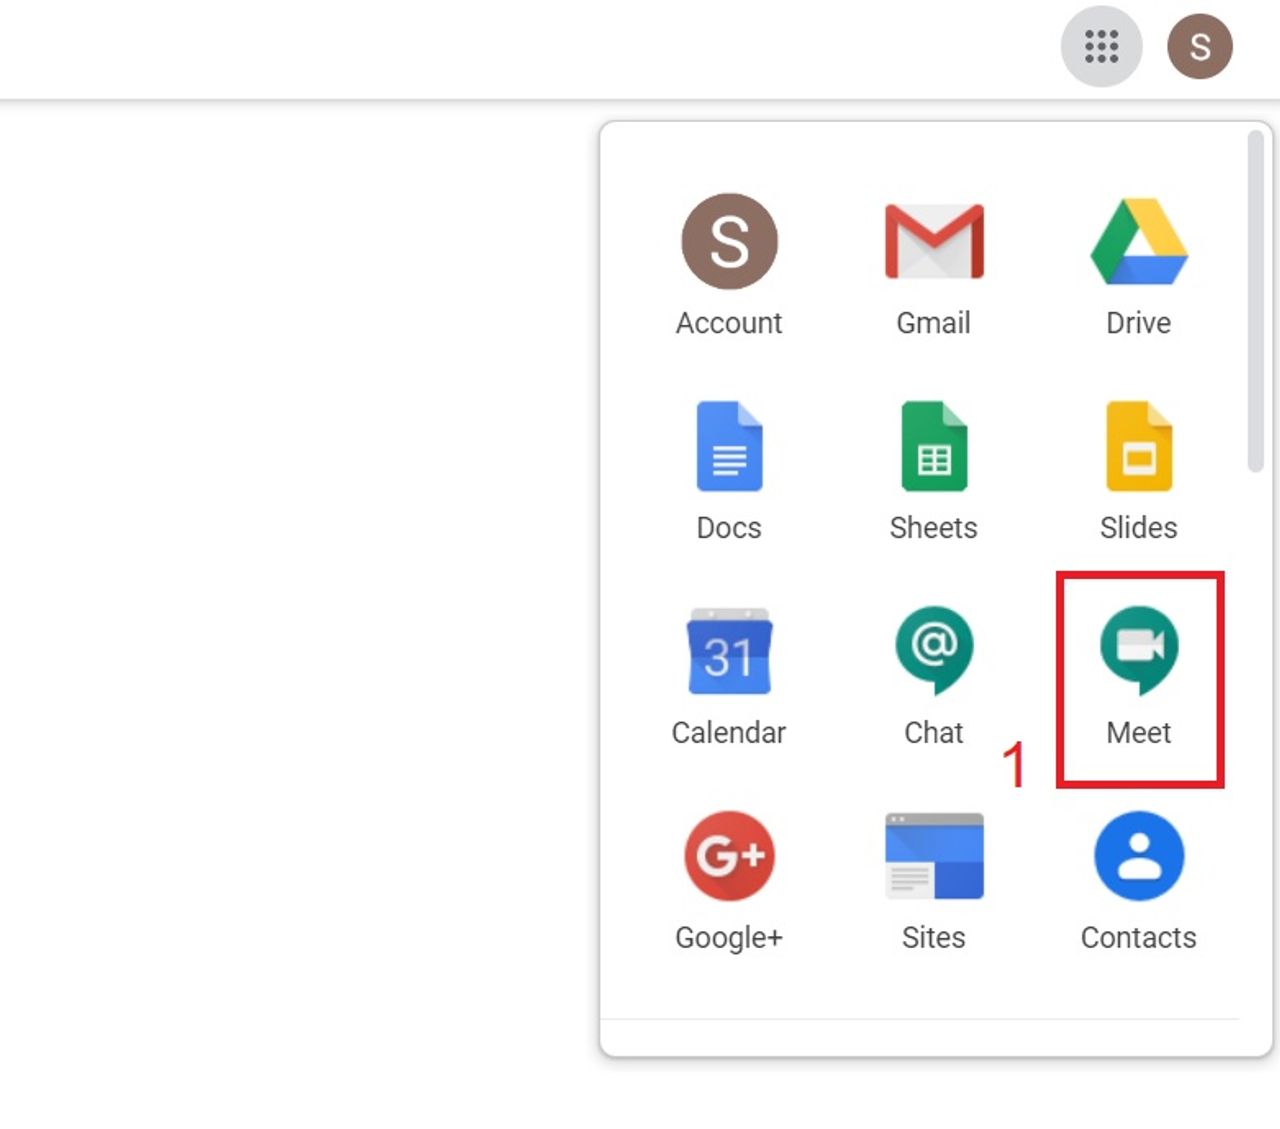
Task: Click the profile avatar in the top bar
Action: click(1199, 46)
